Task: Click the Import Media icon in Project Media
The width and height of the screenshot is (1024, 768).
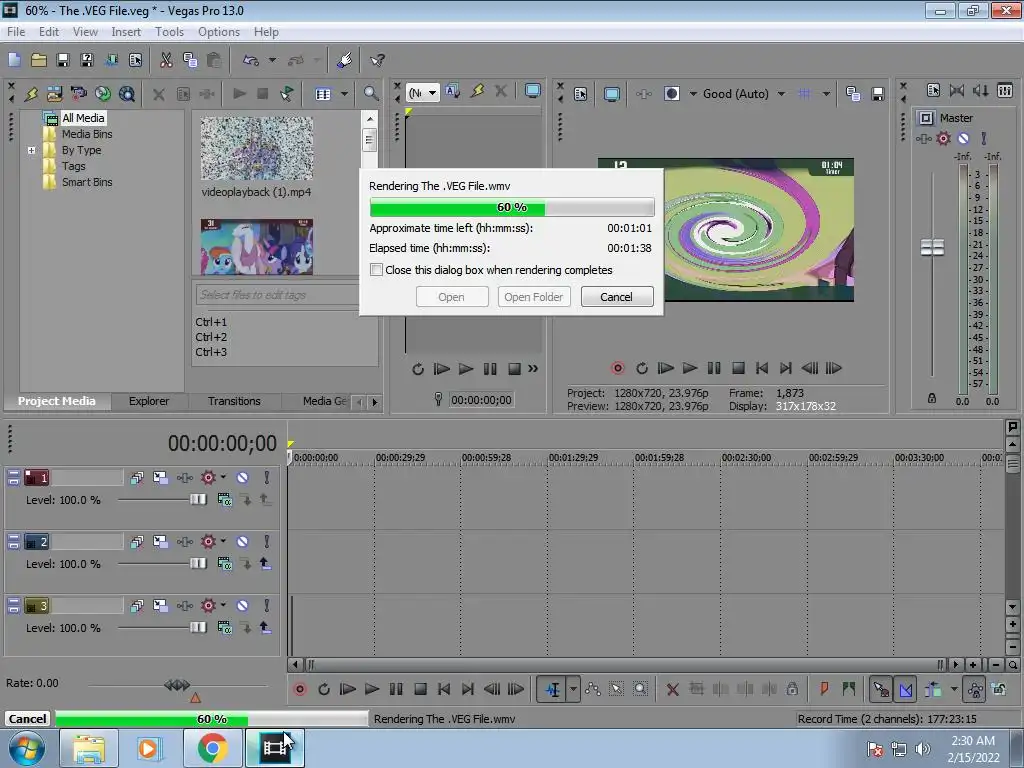Action: point(54,93)
